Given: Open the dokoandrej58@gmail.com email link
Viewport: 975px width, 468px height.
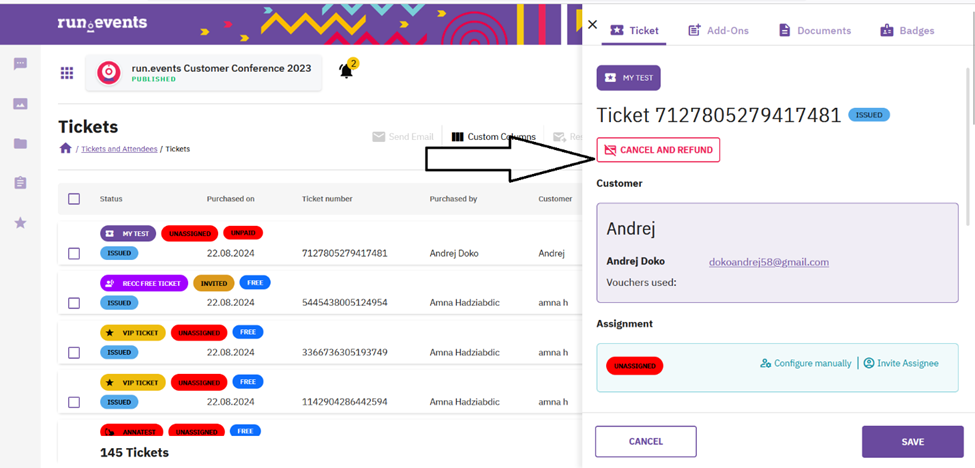Looking at the screenshot, I should coord(769,262).
